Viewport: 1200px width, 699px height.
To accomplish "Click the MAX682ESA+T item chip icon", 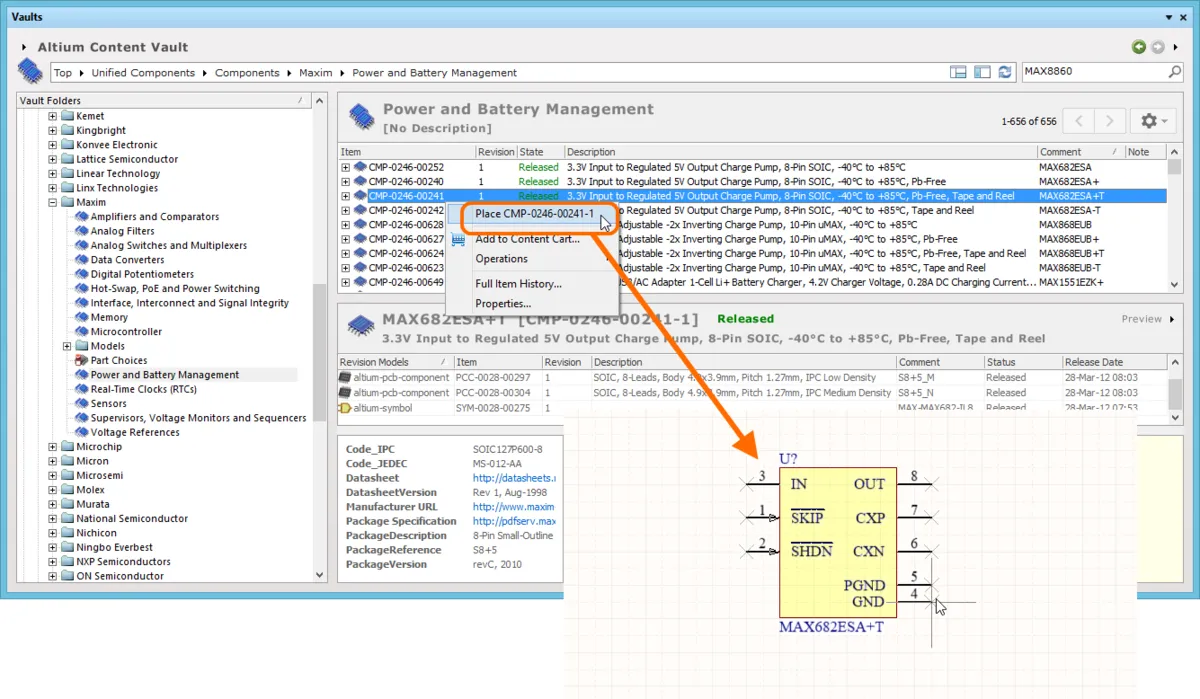I will (x=360, y=326).
